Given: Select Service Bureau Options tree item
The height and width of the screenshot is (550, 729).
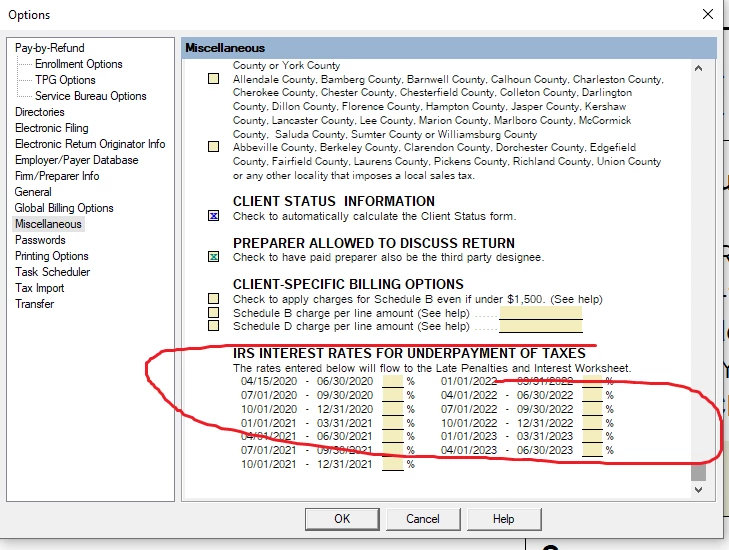Looking at the screenshot, I should click(91, 96).
